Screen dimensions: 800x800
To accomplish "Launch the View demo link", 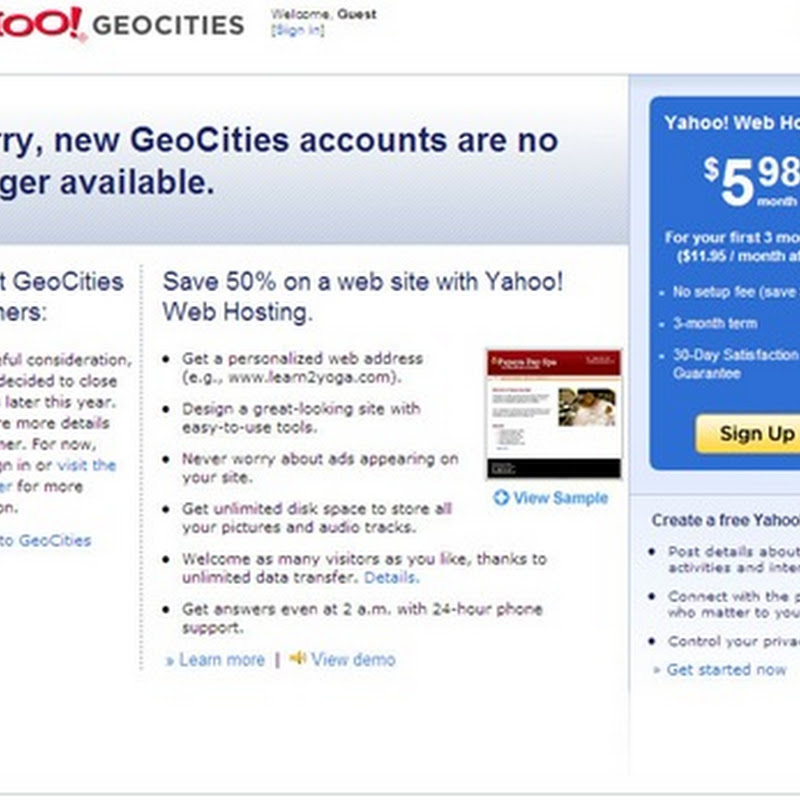I will [353, 659].
